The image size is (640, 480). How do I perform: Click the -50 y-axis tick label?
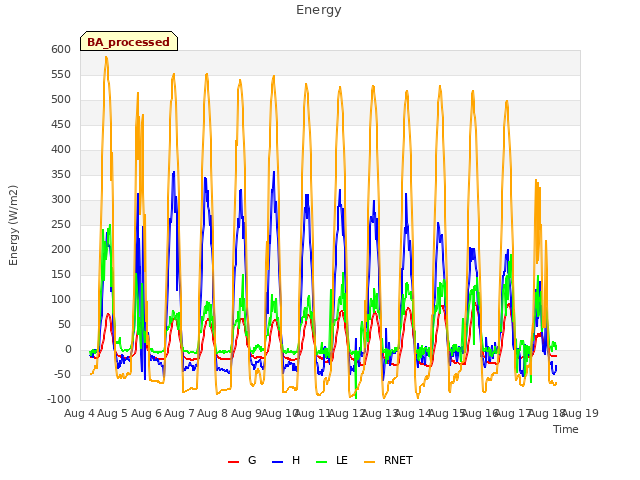pos(62,375)
